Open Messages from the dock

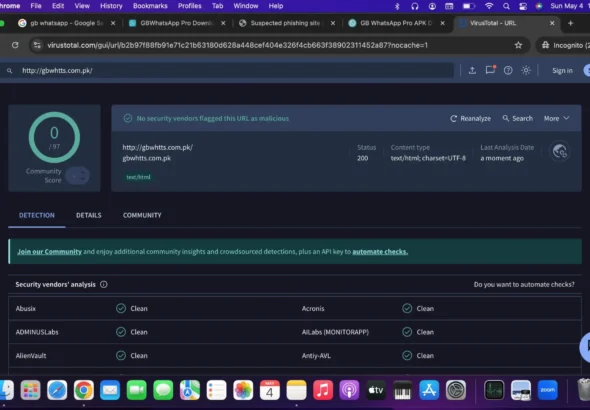[x=163, y=390]
